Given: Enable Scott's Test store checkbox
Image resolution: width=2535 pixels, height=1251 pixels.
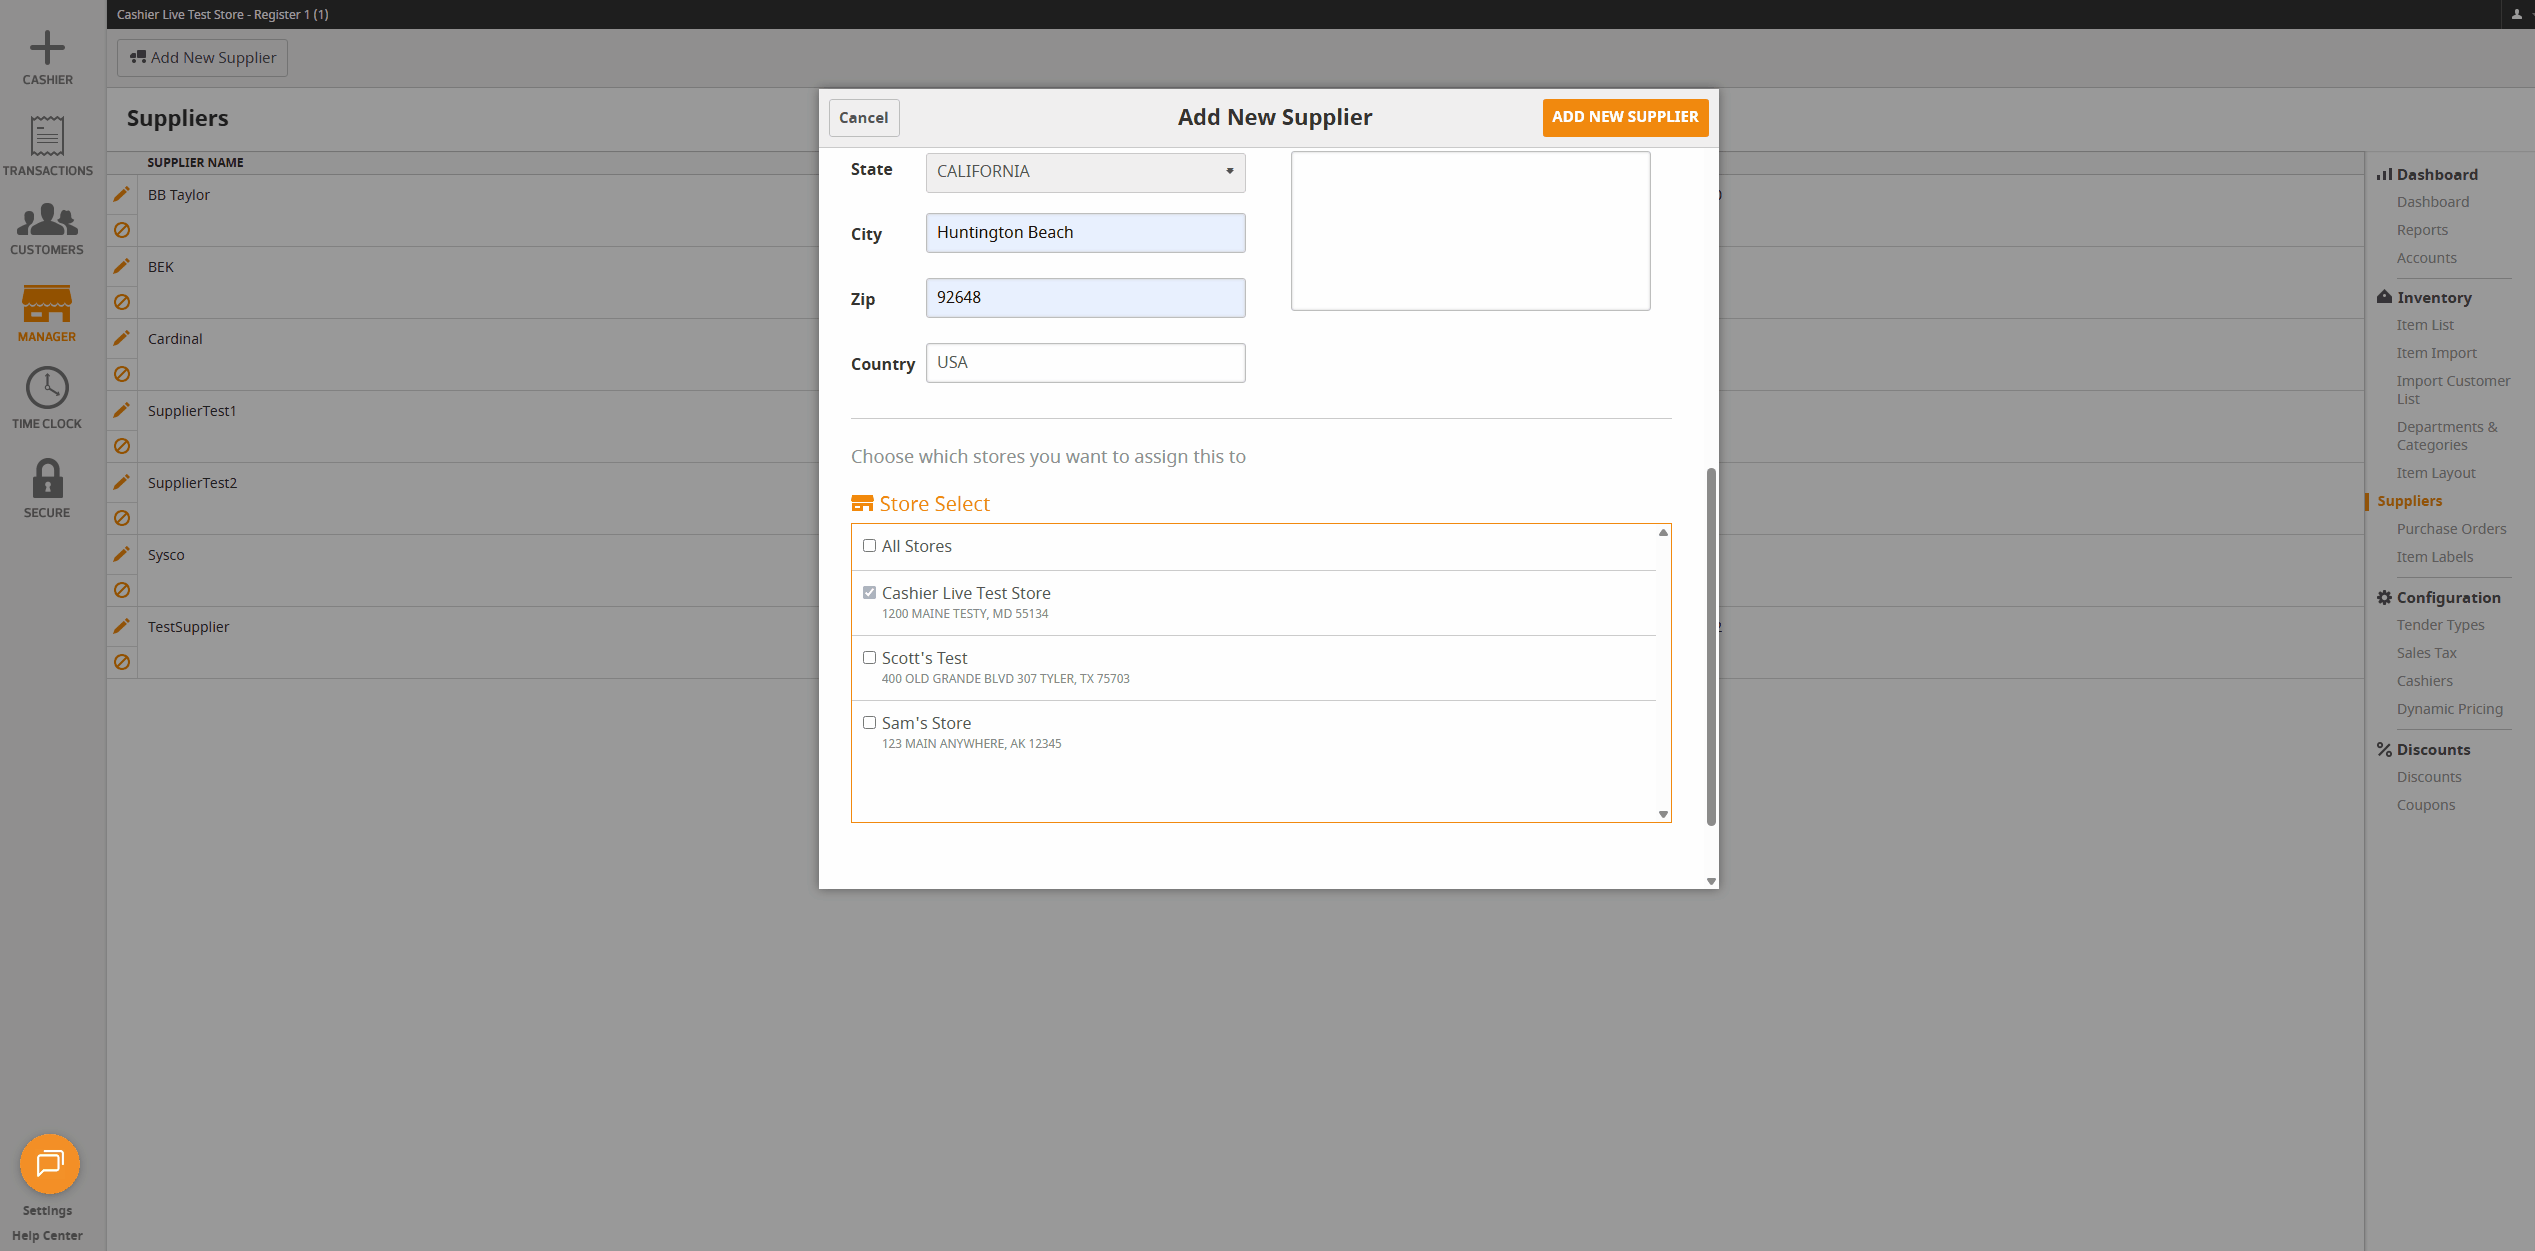Looking at the screenshot, I should coord(869,658).
